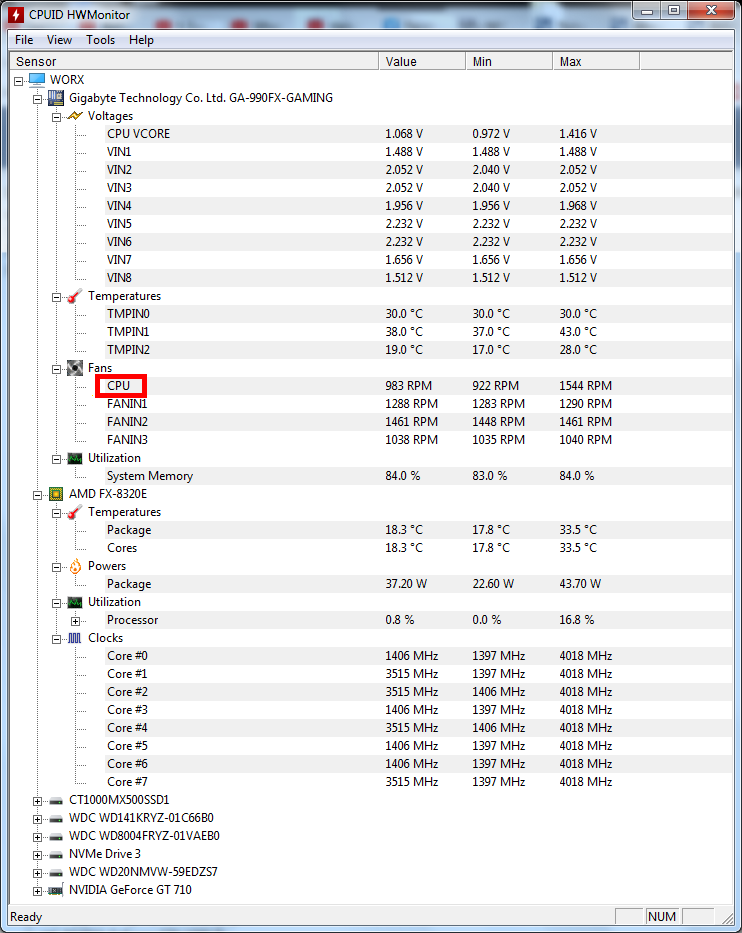This screenshot has height=933, width=742.
Task: Click the Max column header
Action: click(x=596, y=61)
